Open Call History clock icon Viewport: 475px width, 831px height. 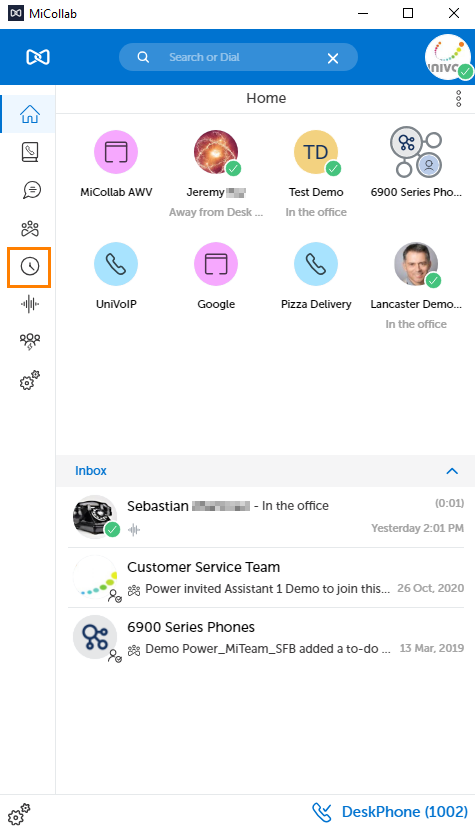click(30, 267)
